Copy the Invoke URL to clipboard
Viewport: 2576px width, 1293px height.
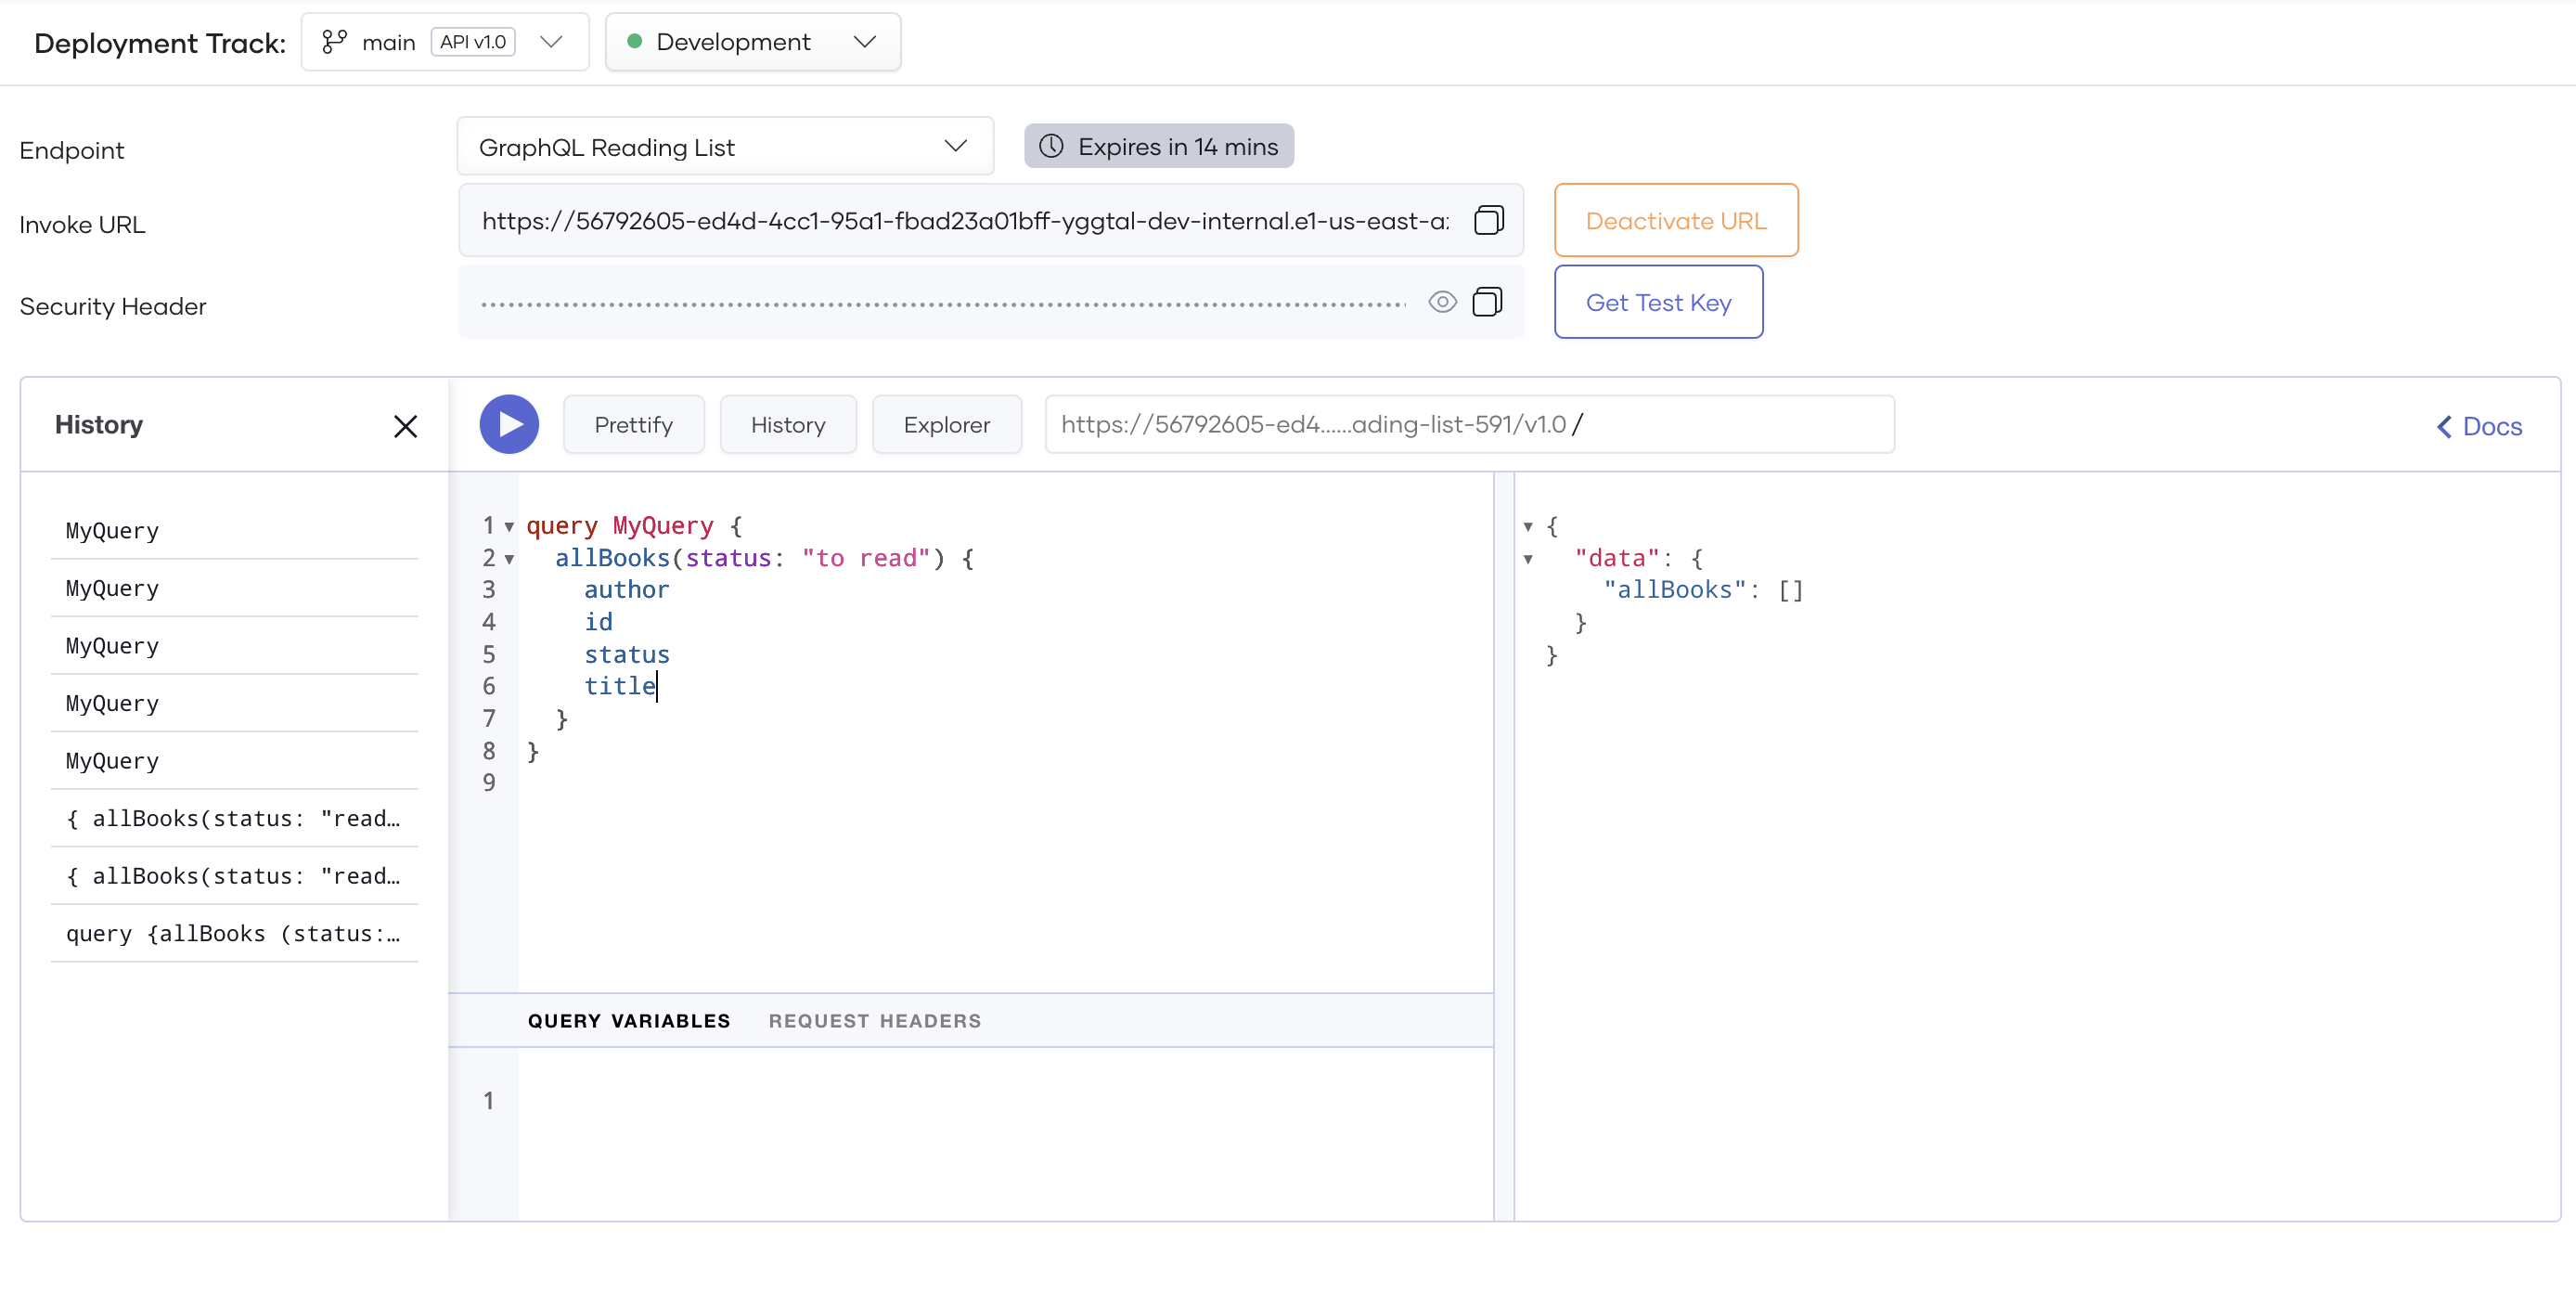(1489, 220)
